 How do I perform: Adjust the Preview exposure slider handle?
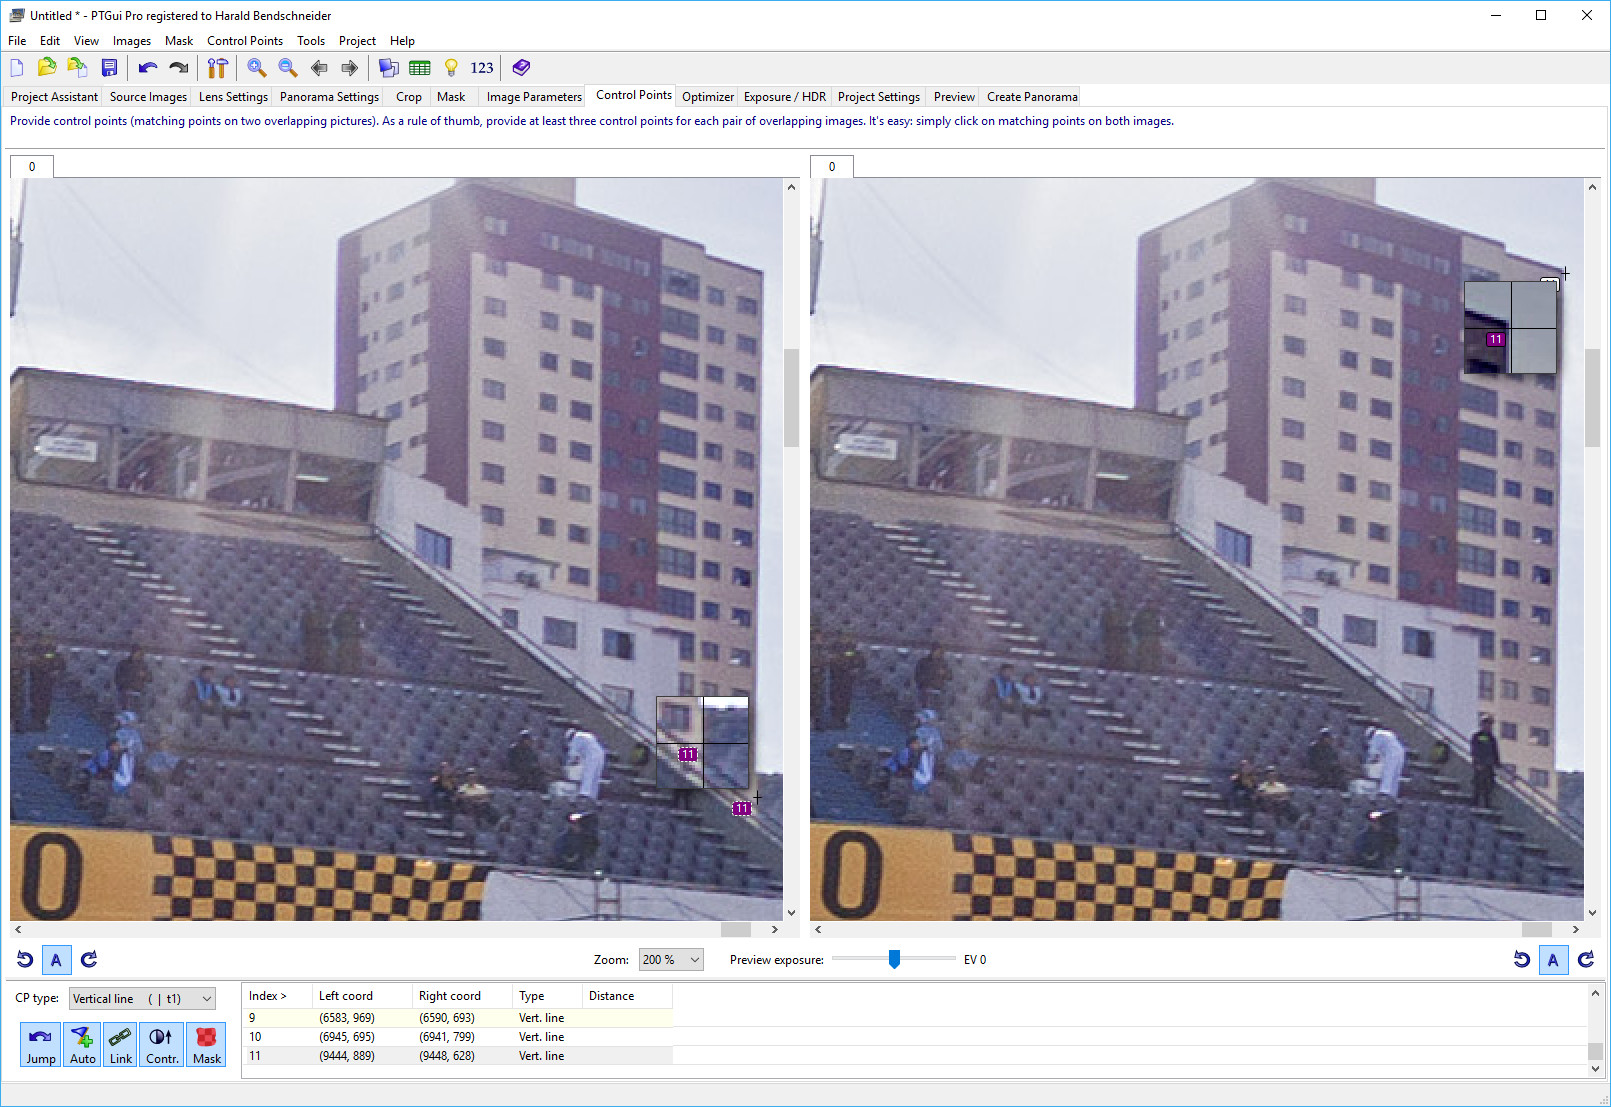coord(894,960)
